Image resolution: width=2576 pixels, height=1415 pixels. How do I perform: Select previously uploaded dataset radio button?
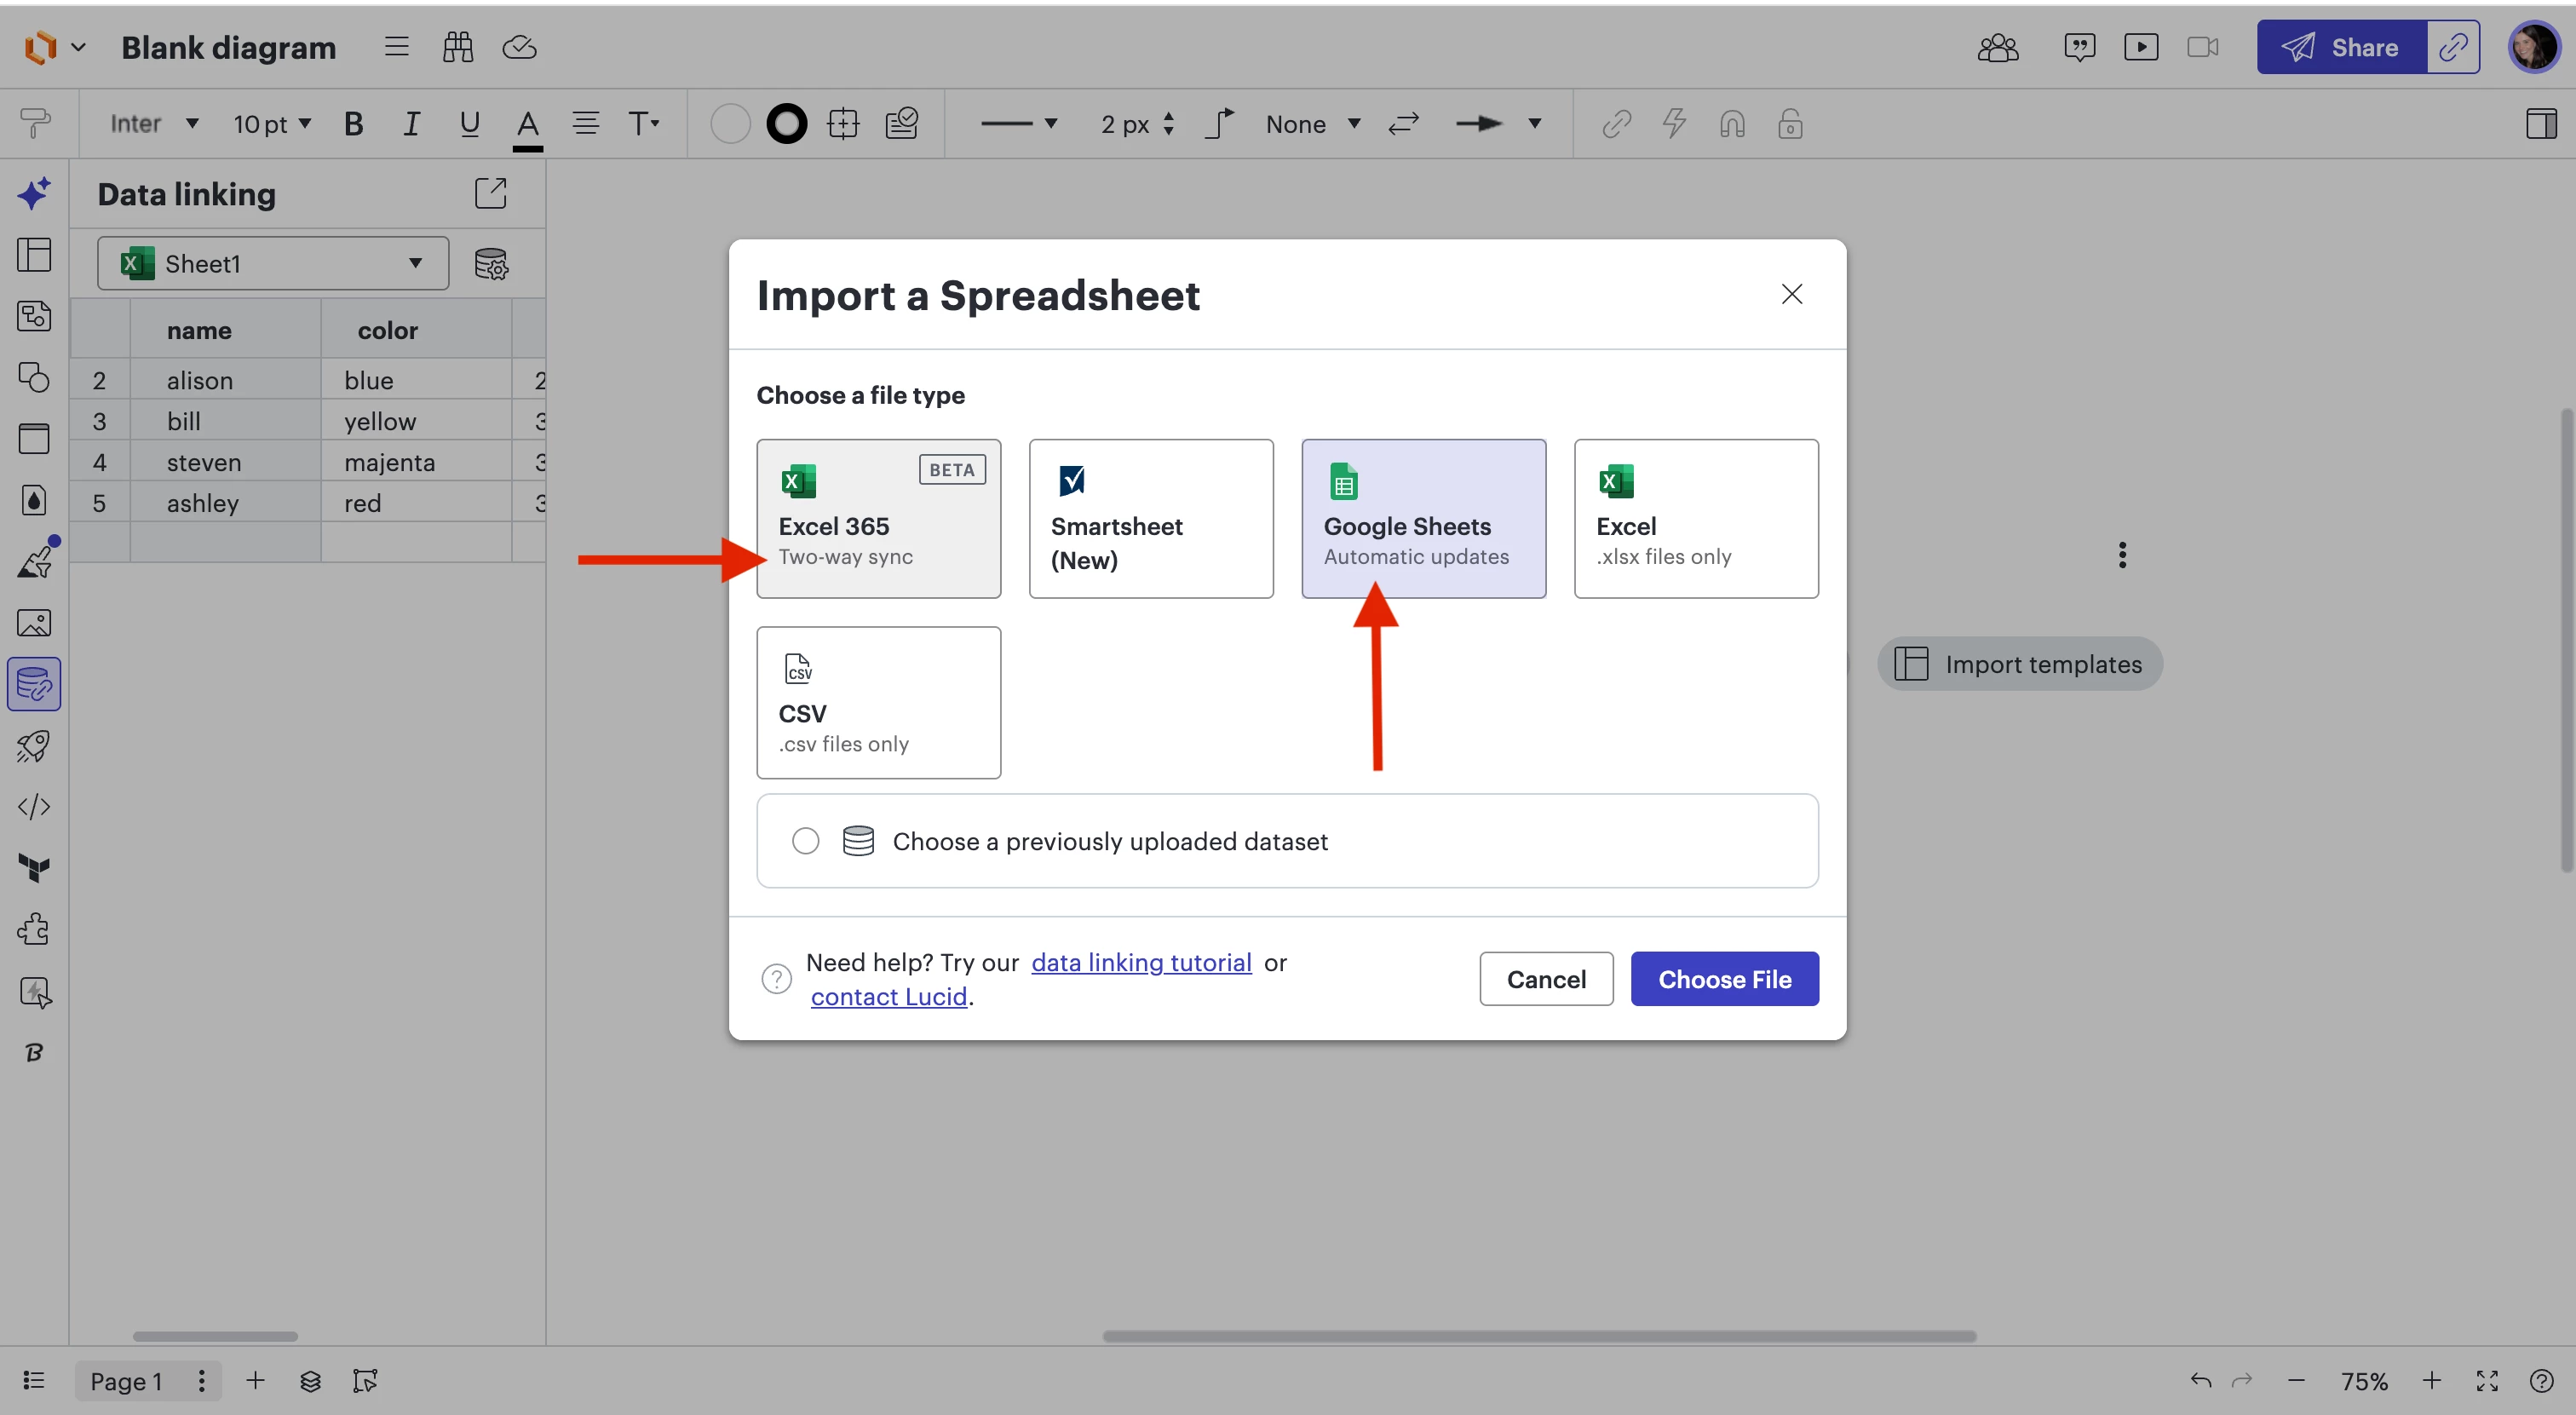point(805,841)
